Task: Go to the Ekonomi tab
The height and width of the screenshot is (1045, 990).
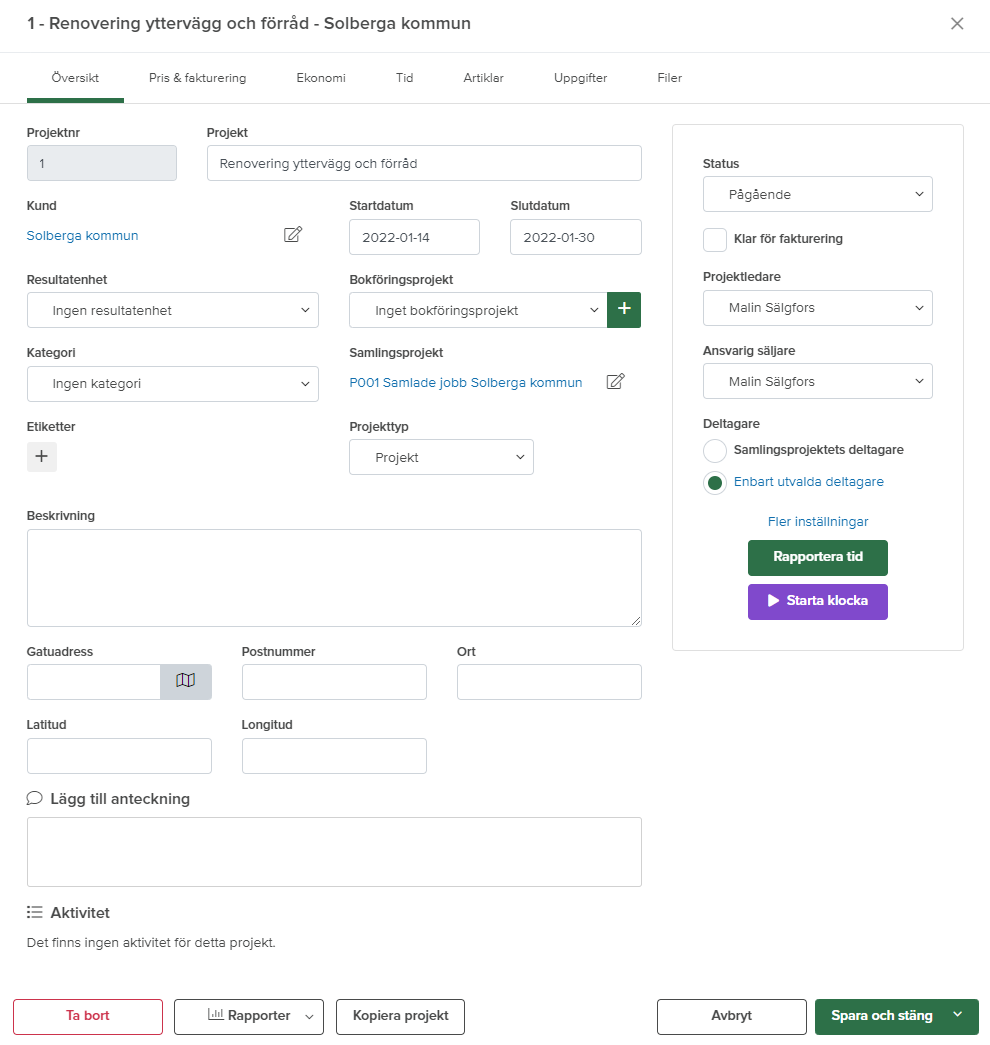Action: tap(321, 78)
